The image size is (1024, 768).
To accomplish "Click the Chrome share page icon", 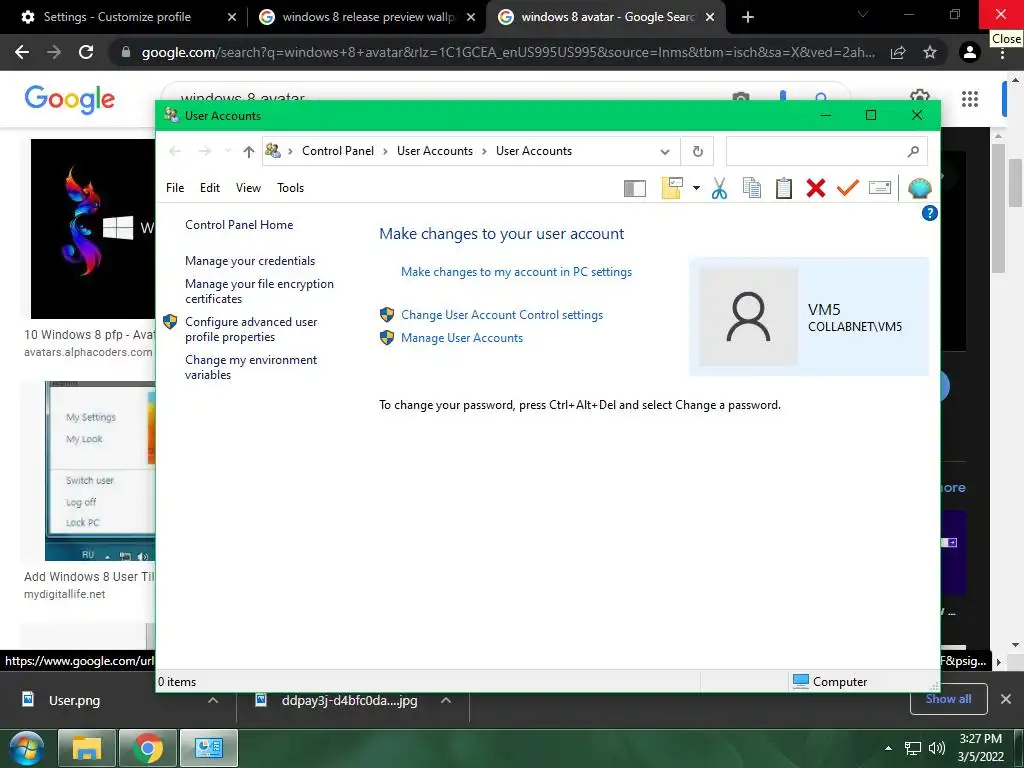I will tap(898, 52).
